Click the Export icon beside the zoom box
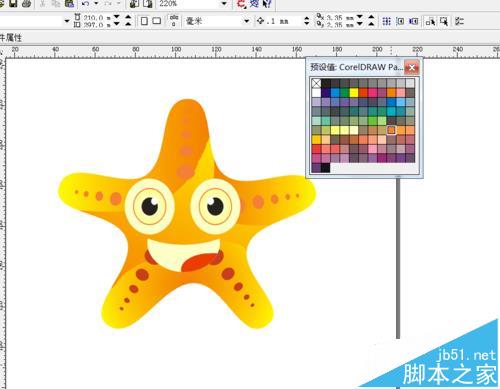Image resolution: width=500 pixels, height=389 pixels. 148,3
